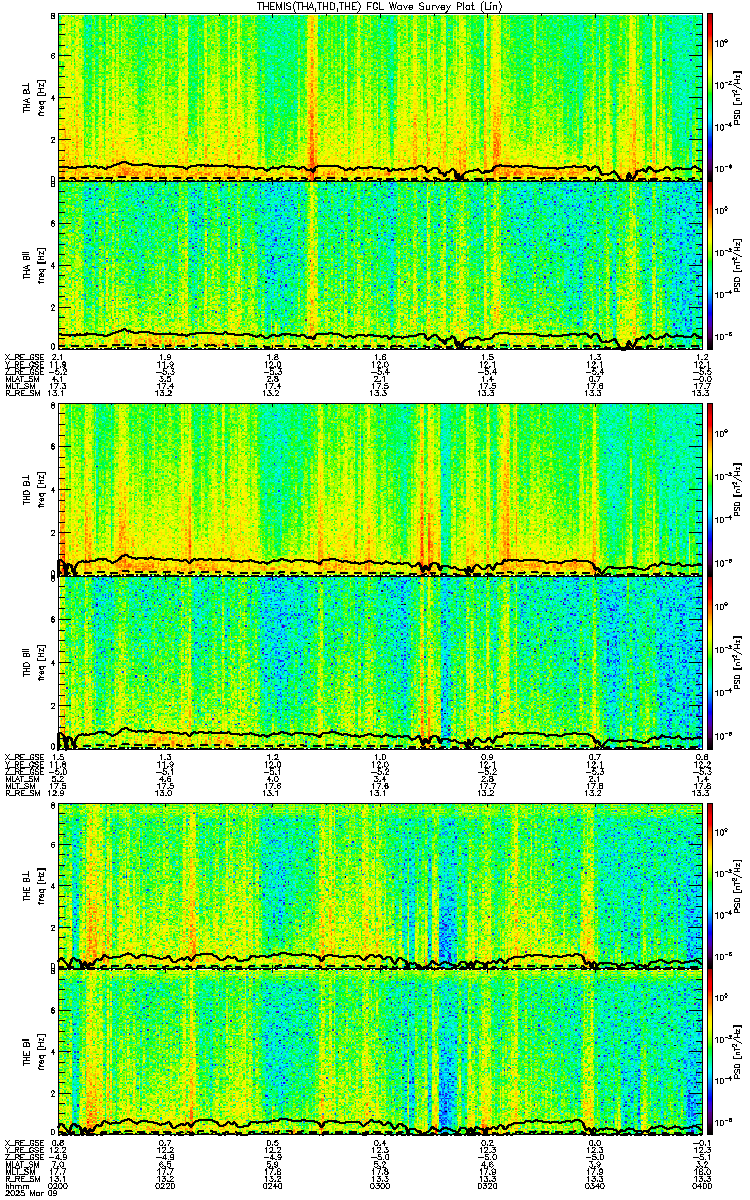The width and height of the screenshot is (750, 1200).
Task: Click the THA B⊥ spectrogram panel
Action: click(x=380, y=96)
